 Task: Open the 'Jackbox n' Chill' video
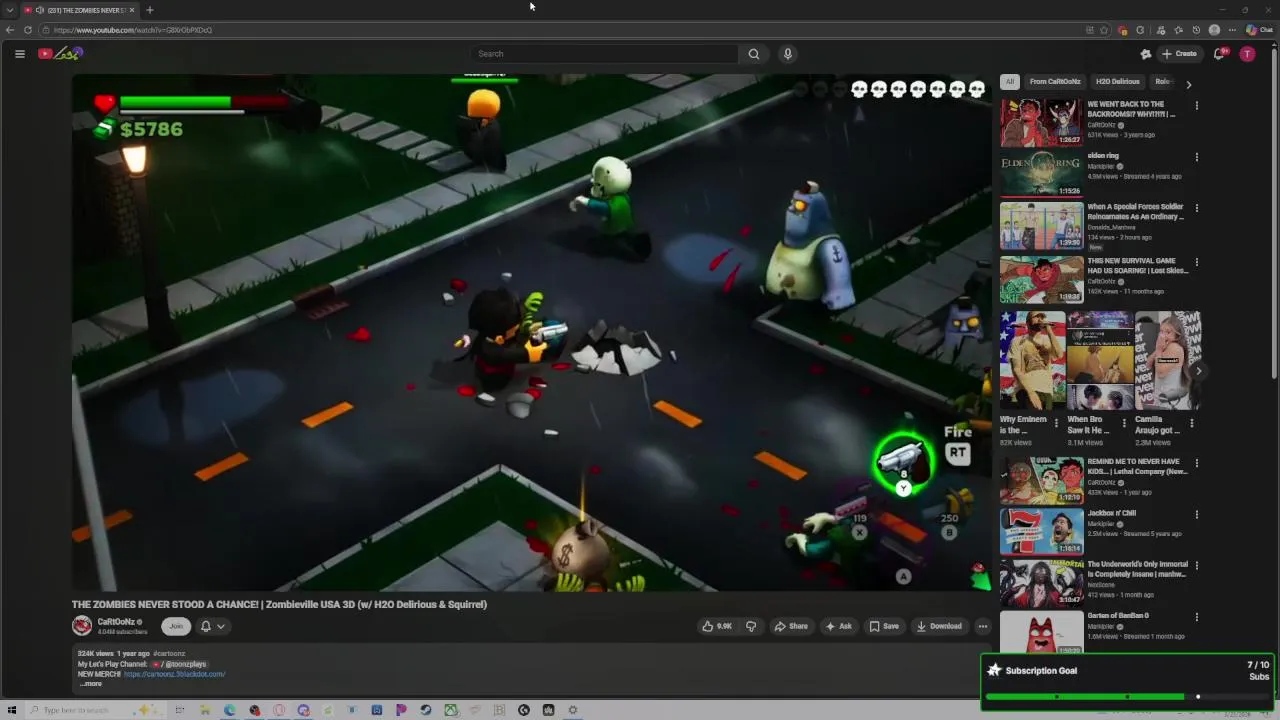point(1041,531)
